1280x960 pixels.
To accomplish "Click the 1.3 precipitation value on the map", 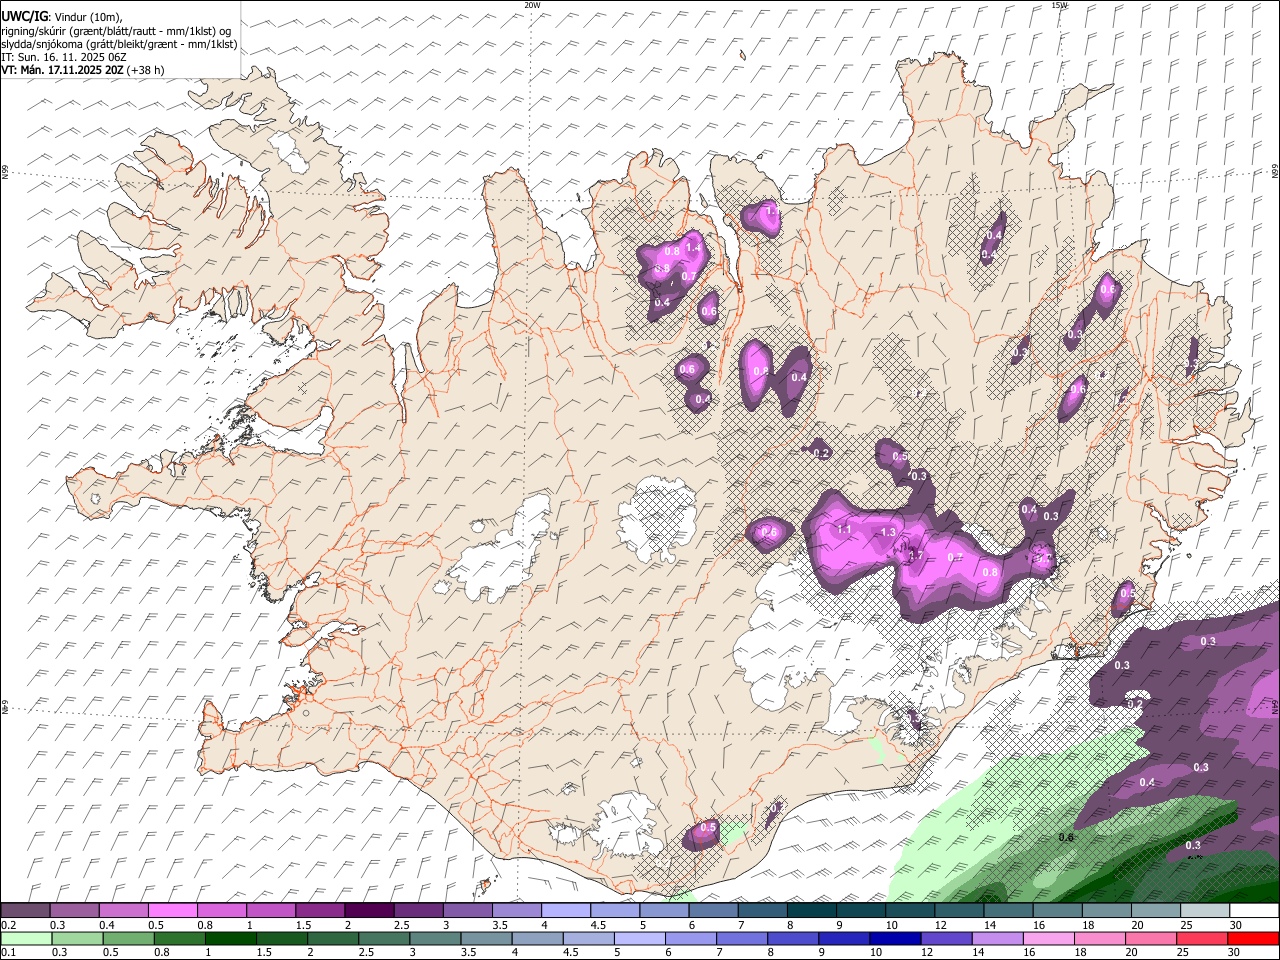I will coord(888,532).
